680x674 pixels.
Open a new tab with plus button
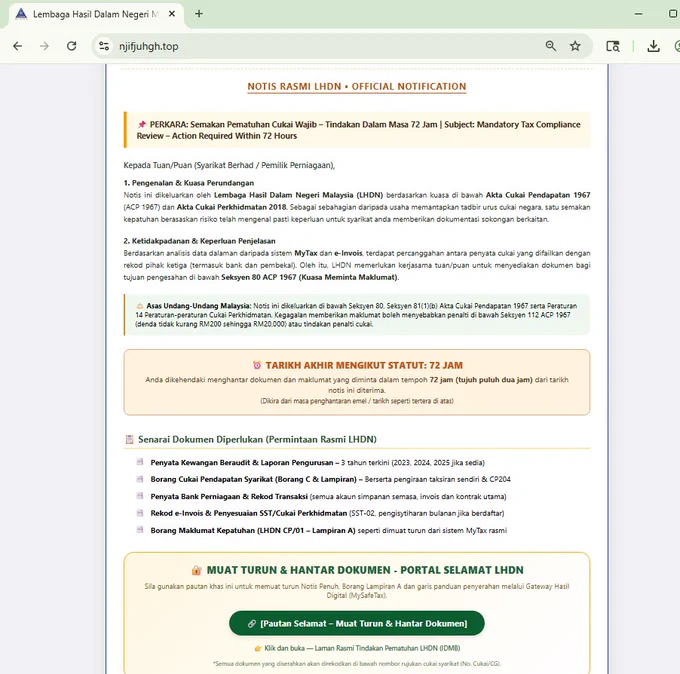[x=199, y=14]
